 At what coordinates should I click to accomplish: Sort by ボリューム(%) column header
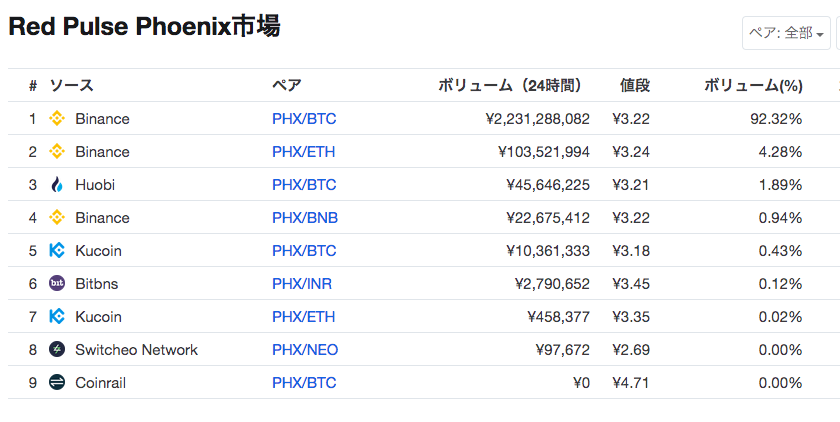click(753, 85)
